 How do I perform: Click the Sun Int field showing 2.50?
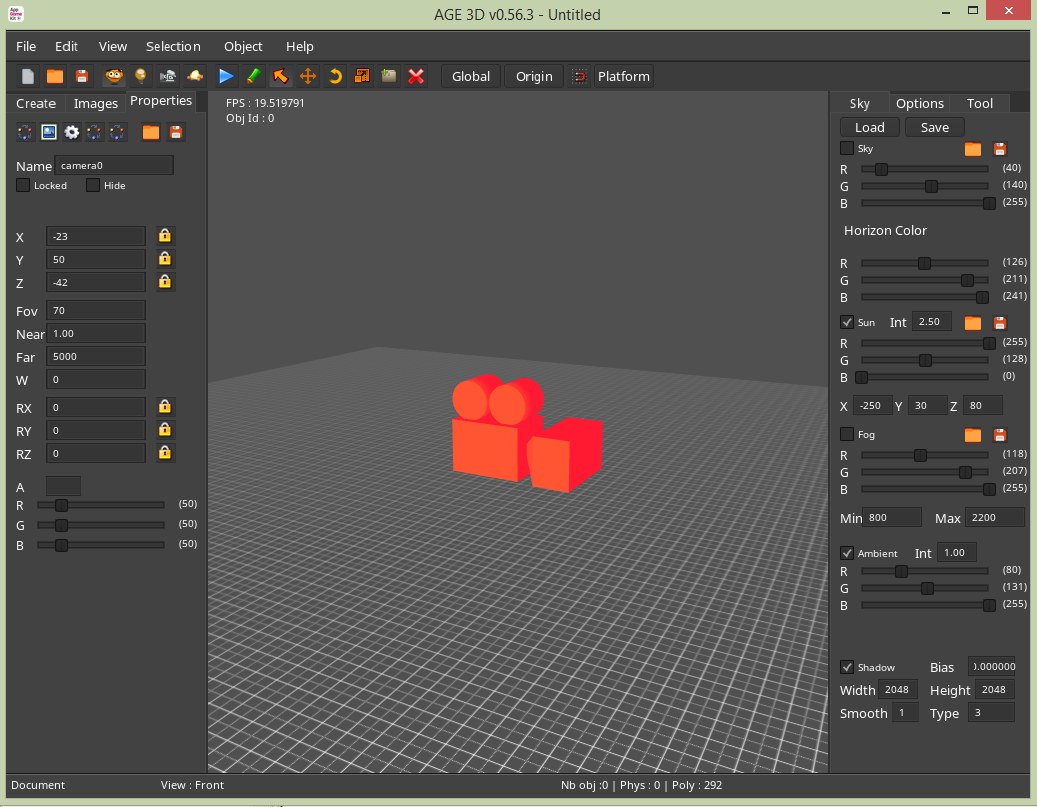(931, 321)
